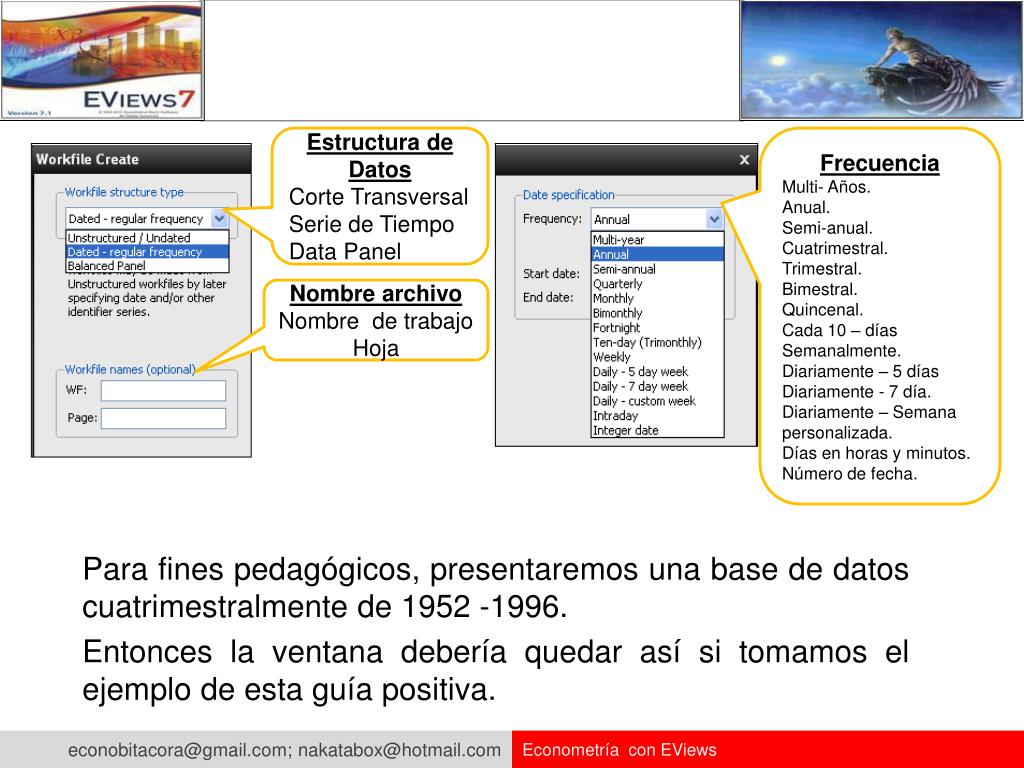Viewport: 1024px width, 768px height.
Task: Select Fortnight frequency
Action: (658, 328)
